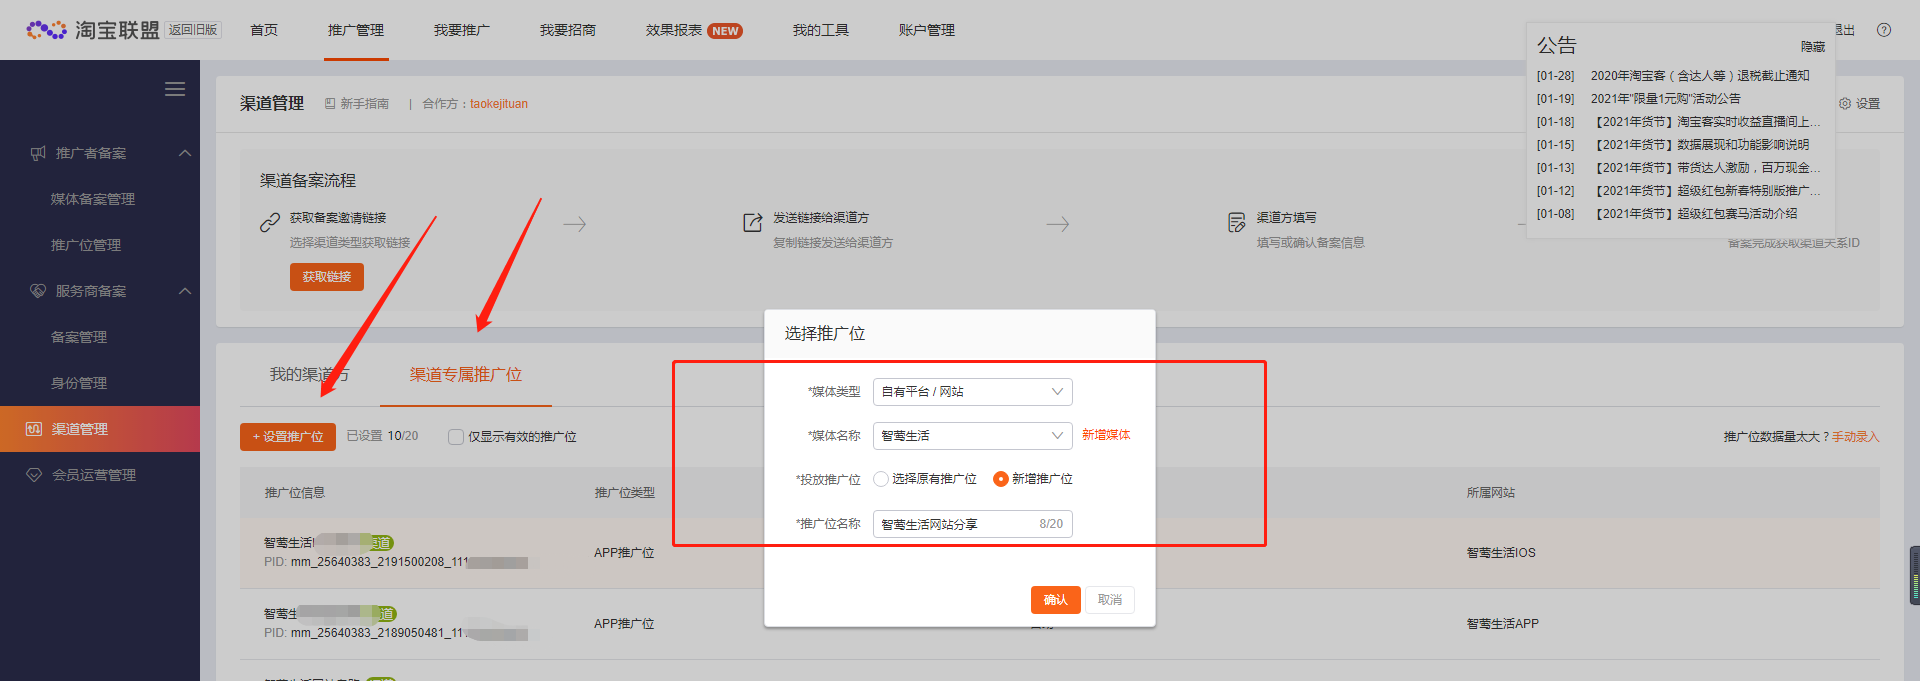Click the 确认 button in dialog
The width and height of the screenshot is (1920, 681).
(1056, 600)
